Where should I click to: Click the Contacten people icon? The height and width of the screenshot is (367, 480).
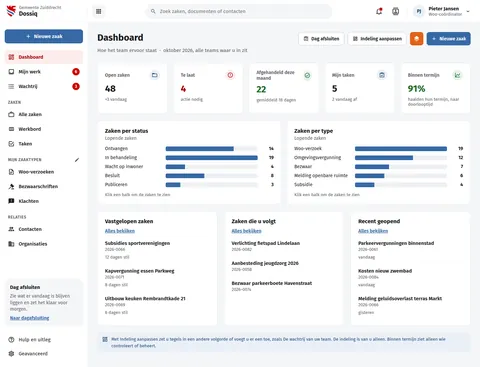[x=11, y=229]
